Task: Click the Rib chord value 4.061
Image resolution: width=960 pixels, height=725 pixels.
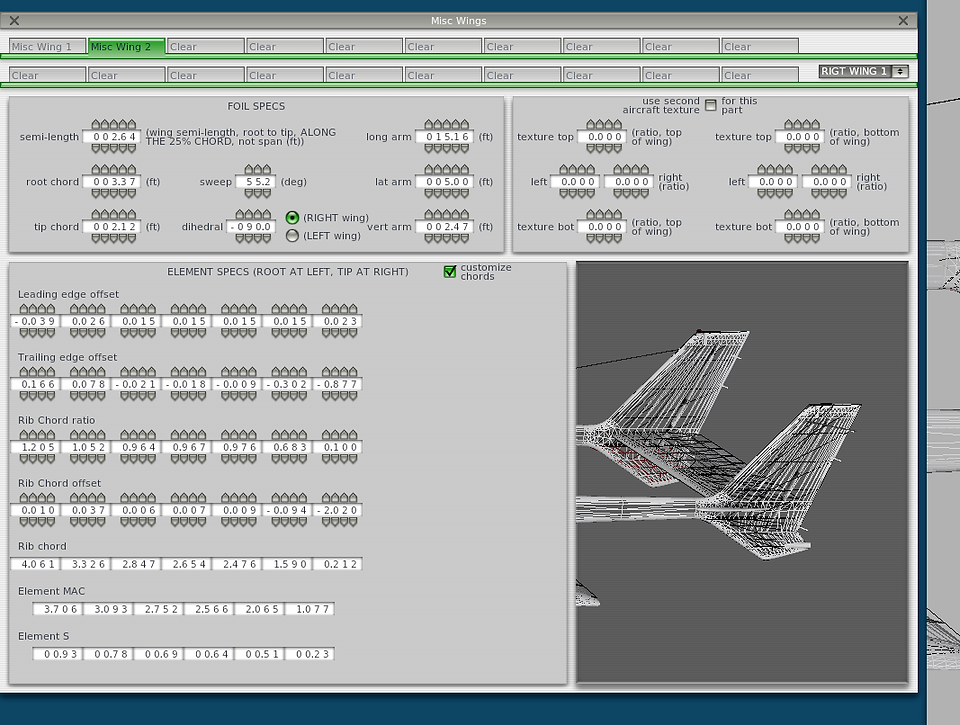Action: (x=36, y=564)
